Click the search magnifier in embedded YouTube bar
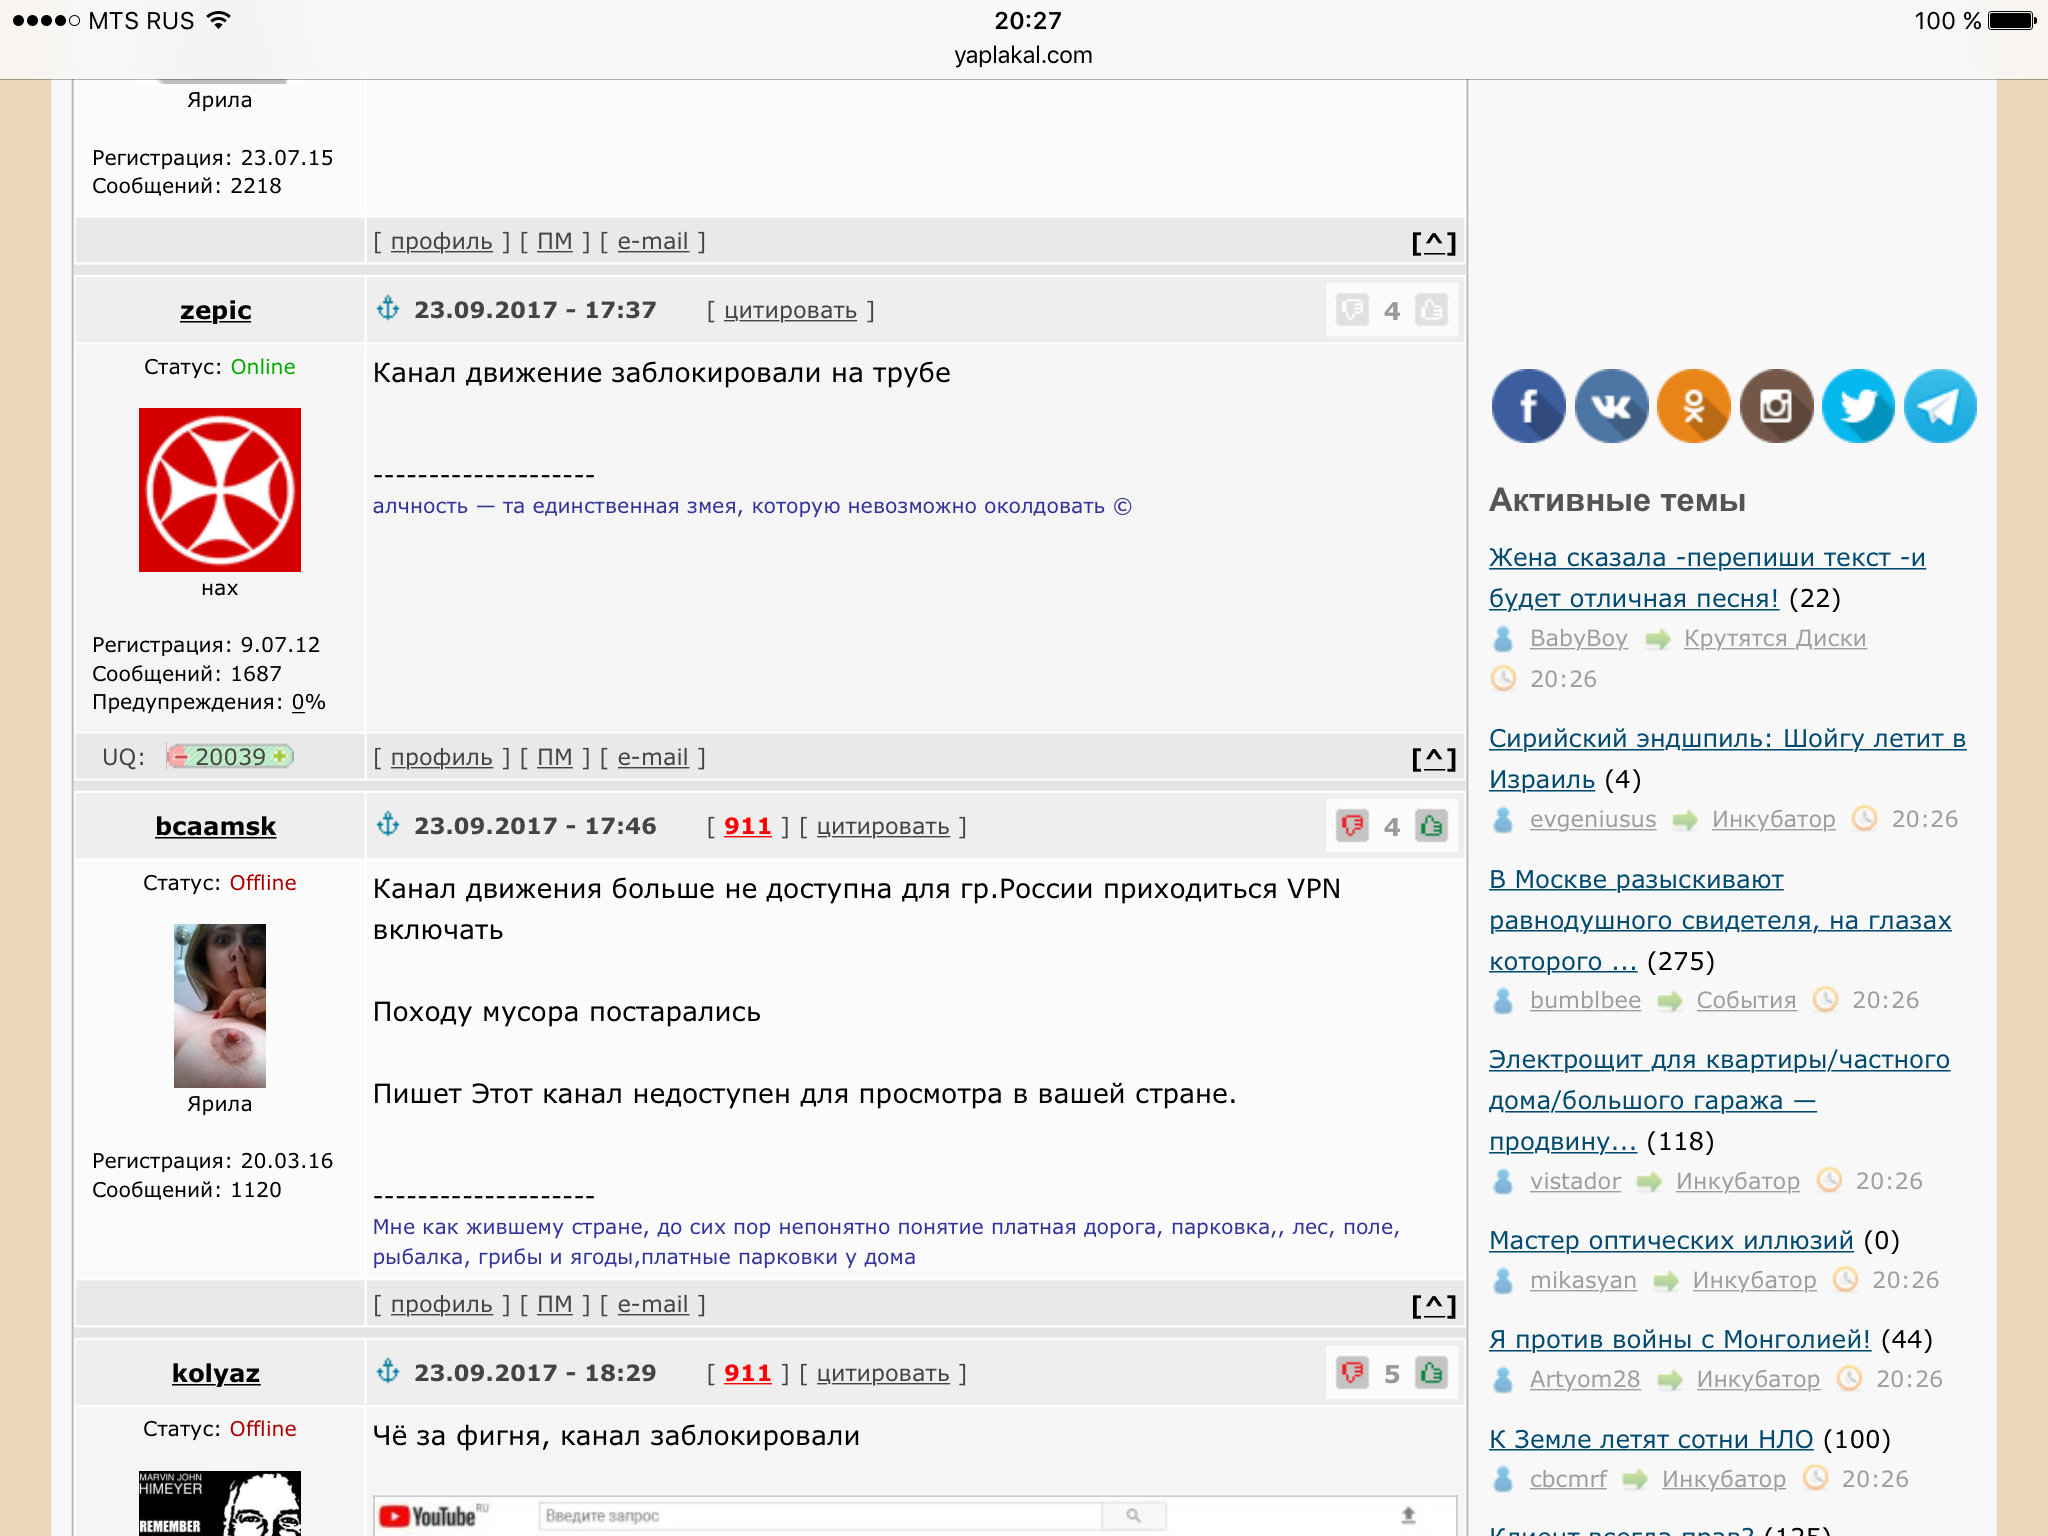 1133,1516
